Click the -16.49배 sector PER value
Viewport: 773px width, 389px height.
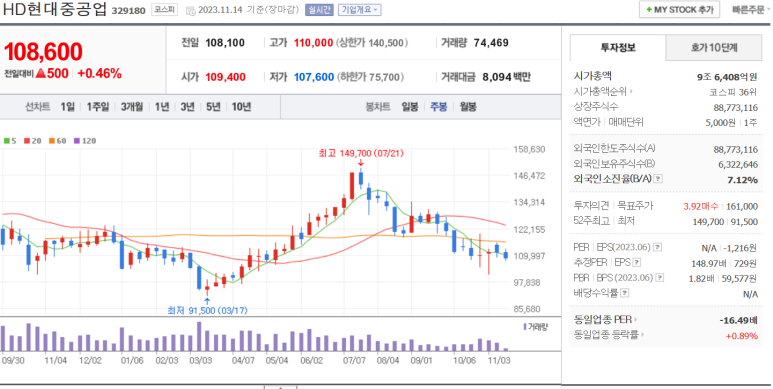tap(738, 320)
